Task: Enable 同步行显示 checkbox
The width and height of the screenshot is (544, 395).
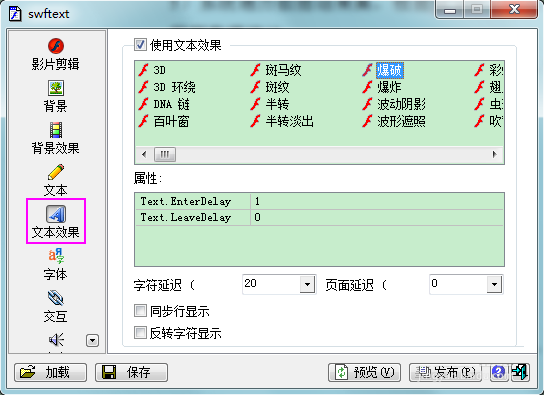Action: click(x=141, y=311)
